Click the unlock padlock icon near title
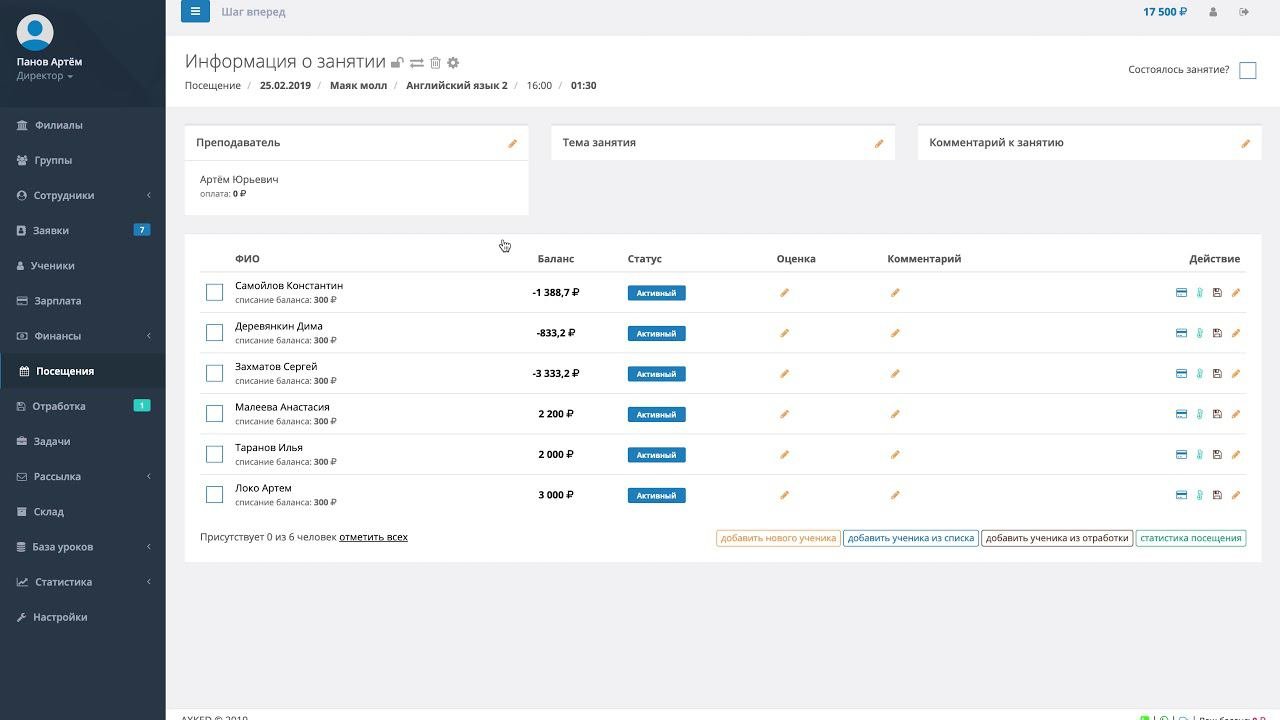 (x=397, y=63)
